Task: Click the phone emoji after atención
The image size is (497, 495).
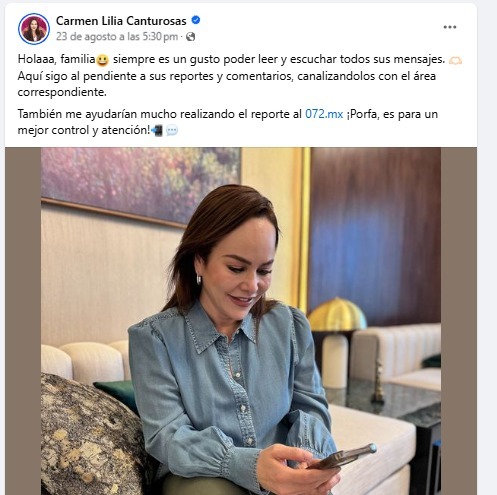Action: [x=156, y=130]
